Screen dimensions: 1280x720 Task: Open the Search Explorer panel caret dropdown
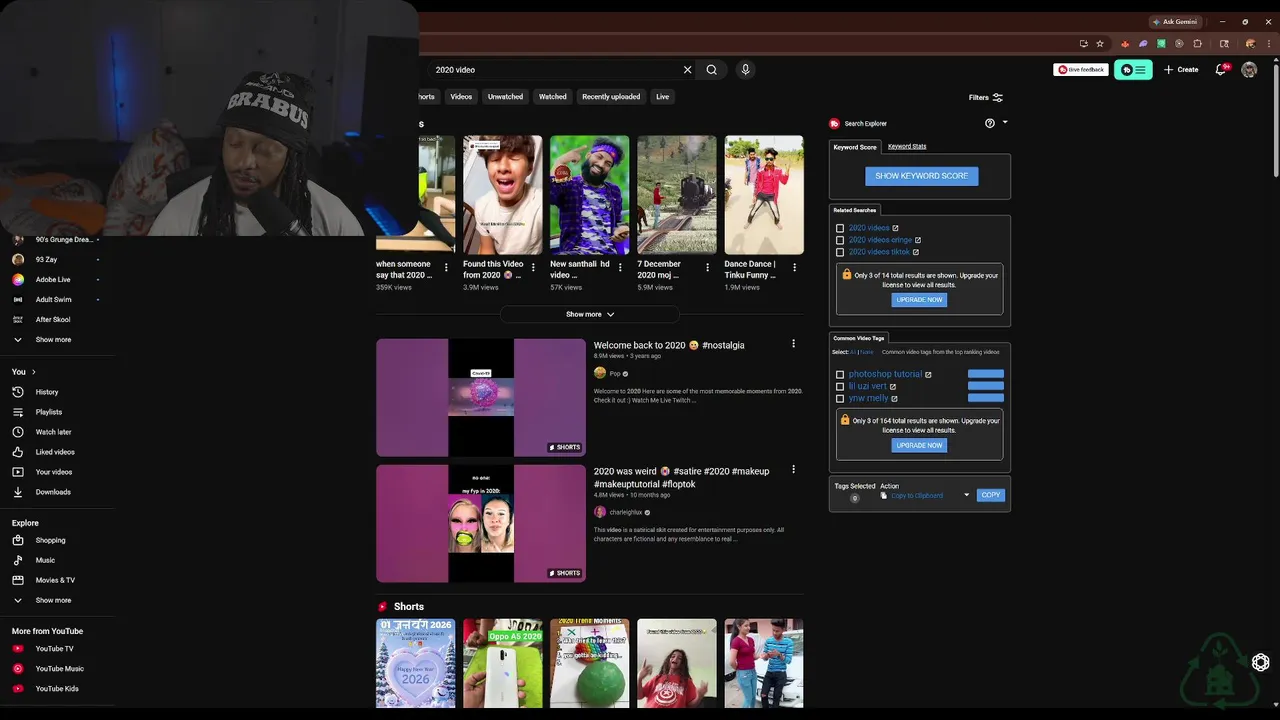(x=1005, y=122)
